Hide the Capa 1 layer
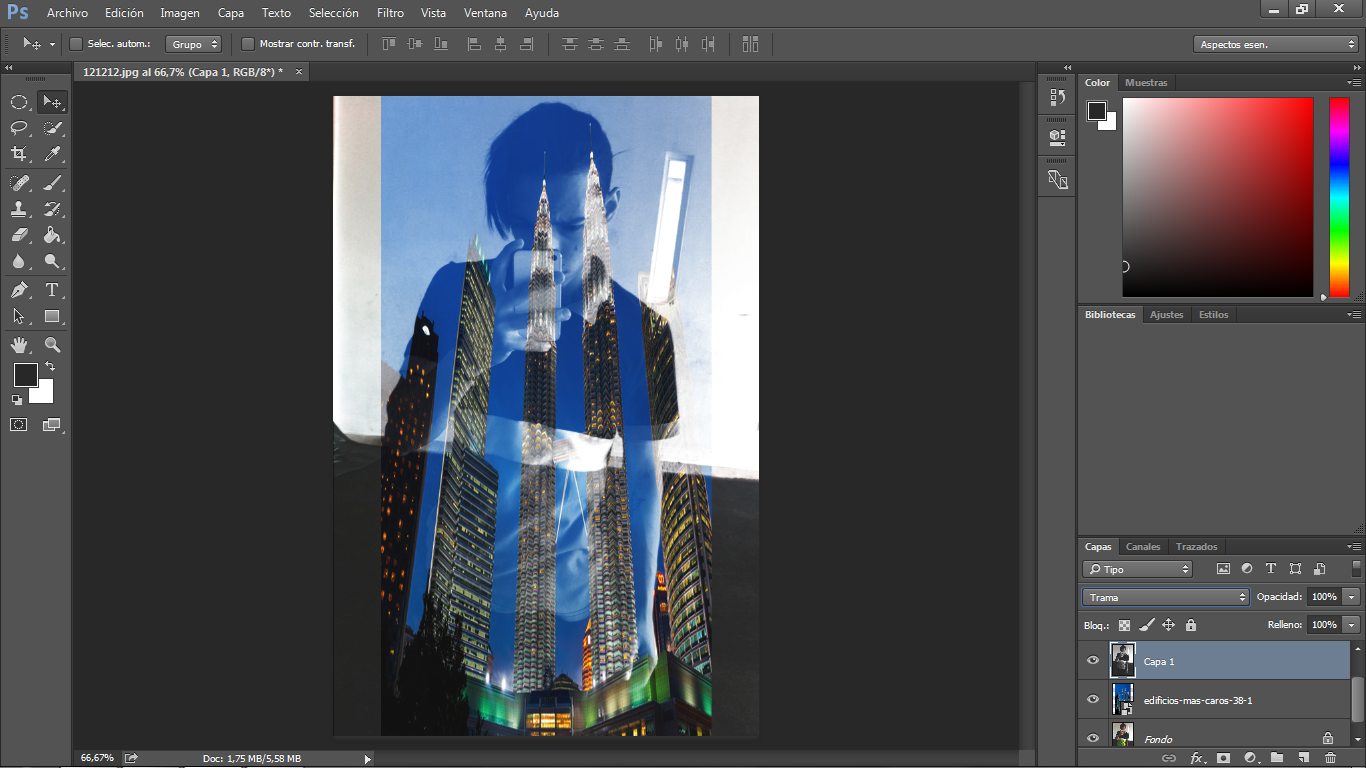Viewport: 1366px width, 768px height. (1093, 661)
